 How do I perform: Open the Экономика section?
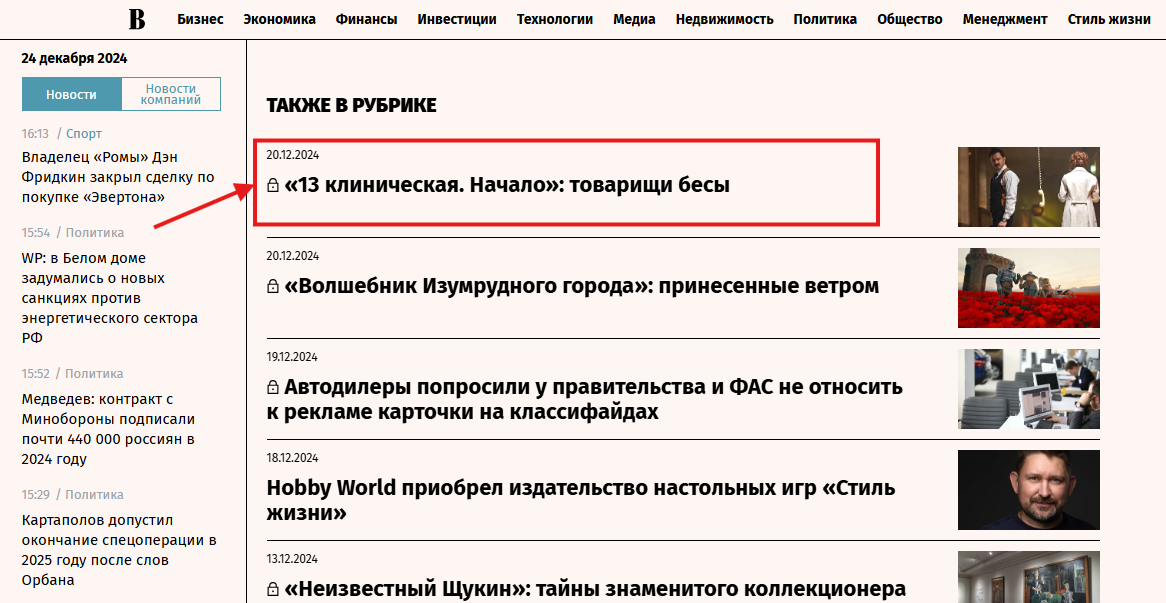click(x=280, y=19)
